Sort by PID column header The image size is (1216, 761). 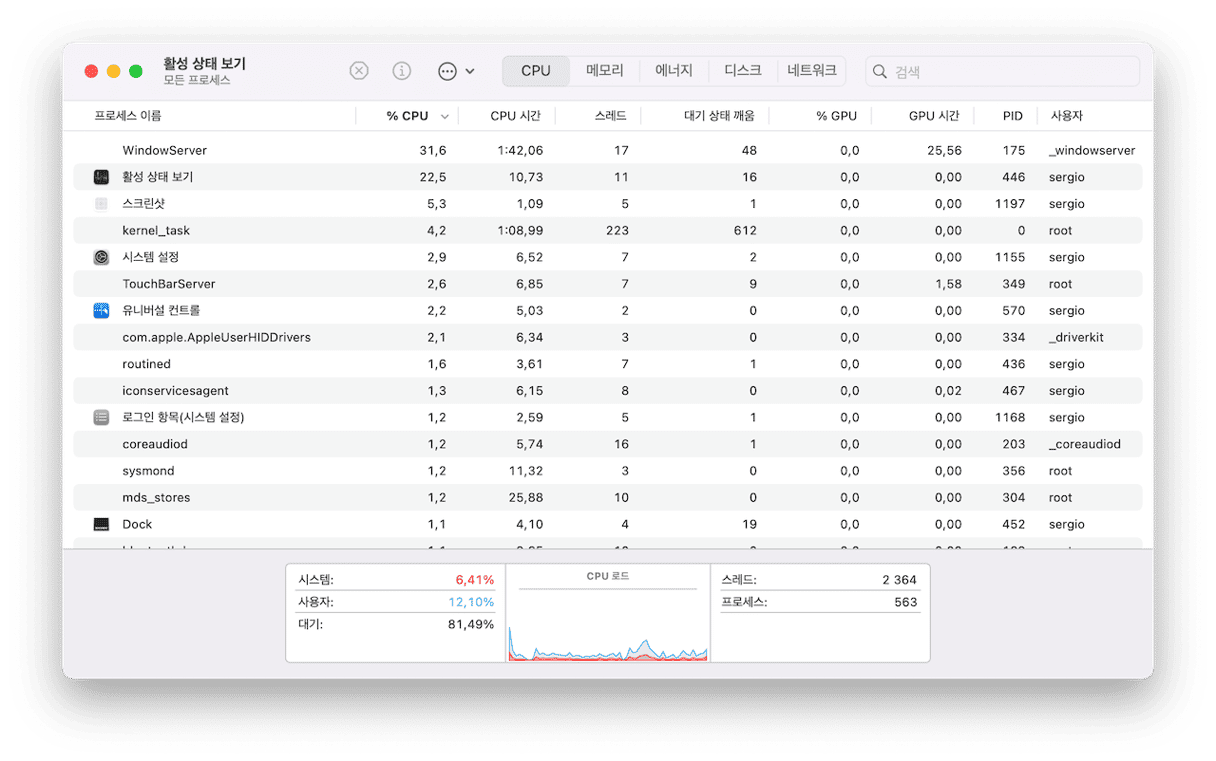[1013, 116]
